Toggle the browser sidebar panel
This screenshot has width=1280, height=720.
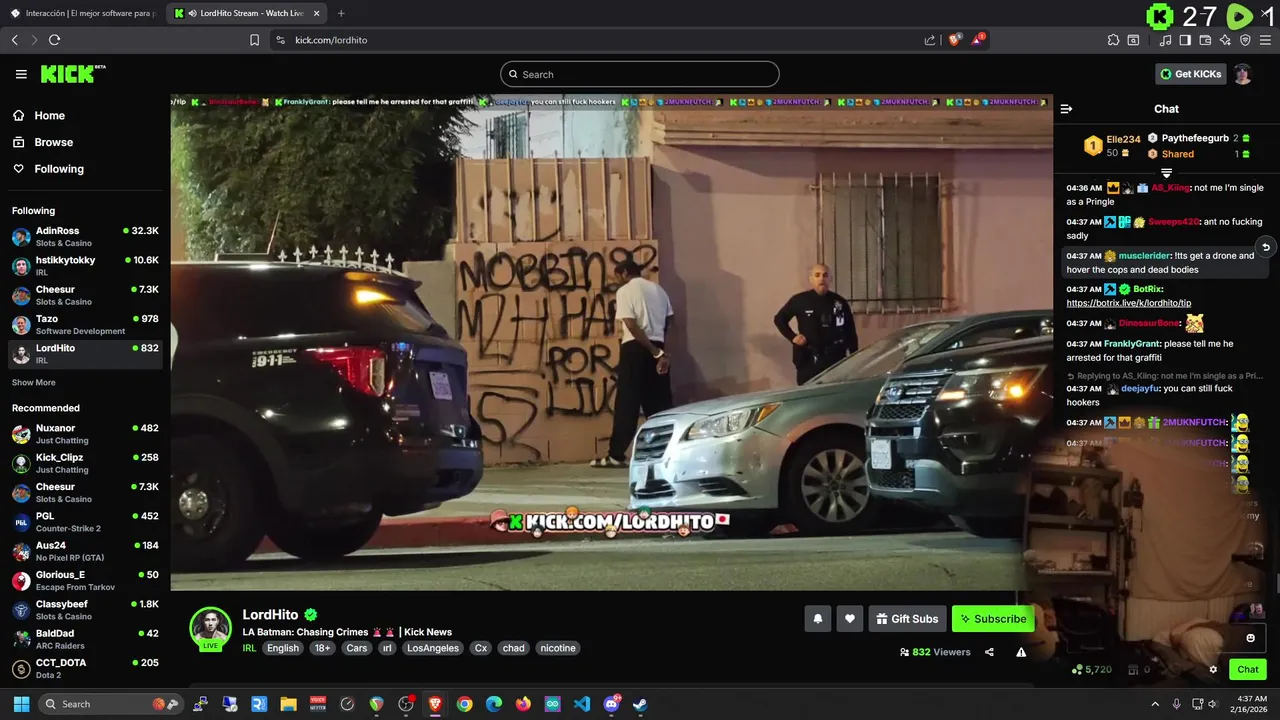click(1185, 40)
